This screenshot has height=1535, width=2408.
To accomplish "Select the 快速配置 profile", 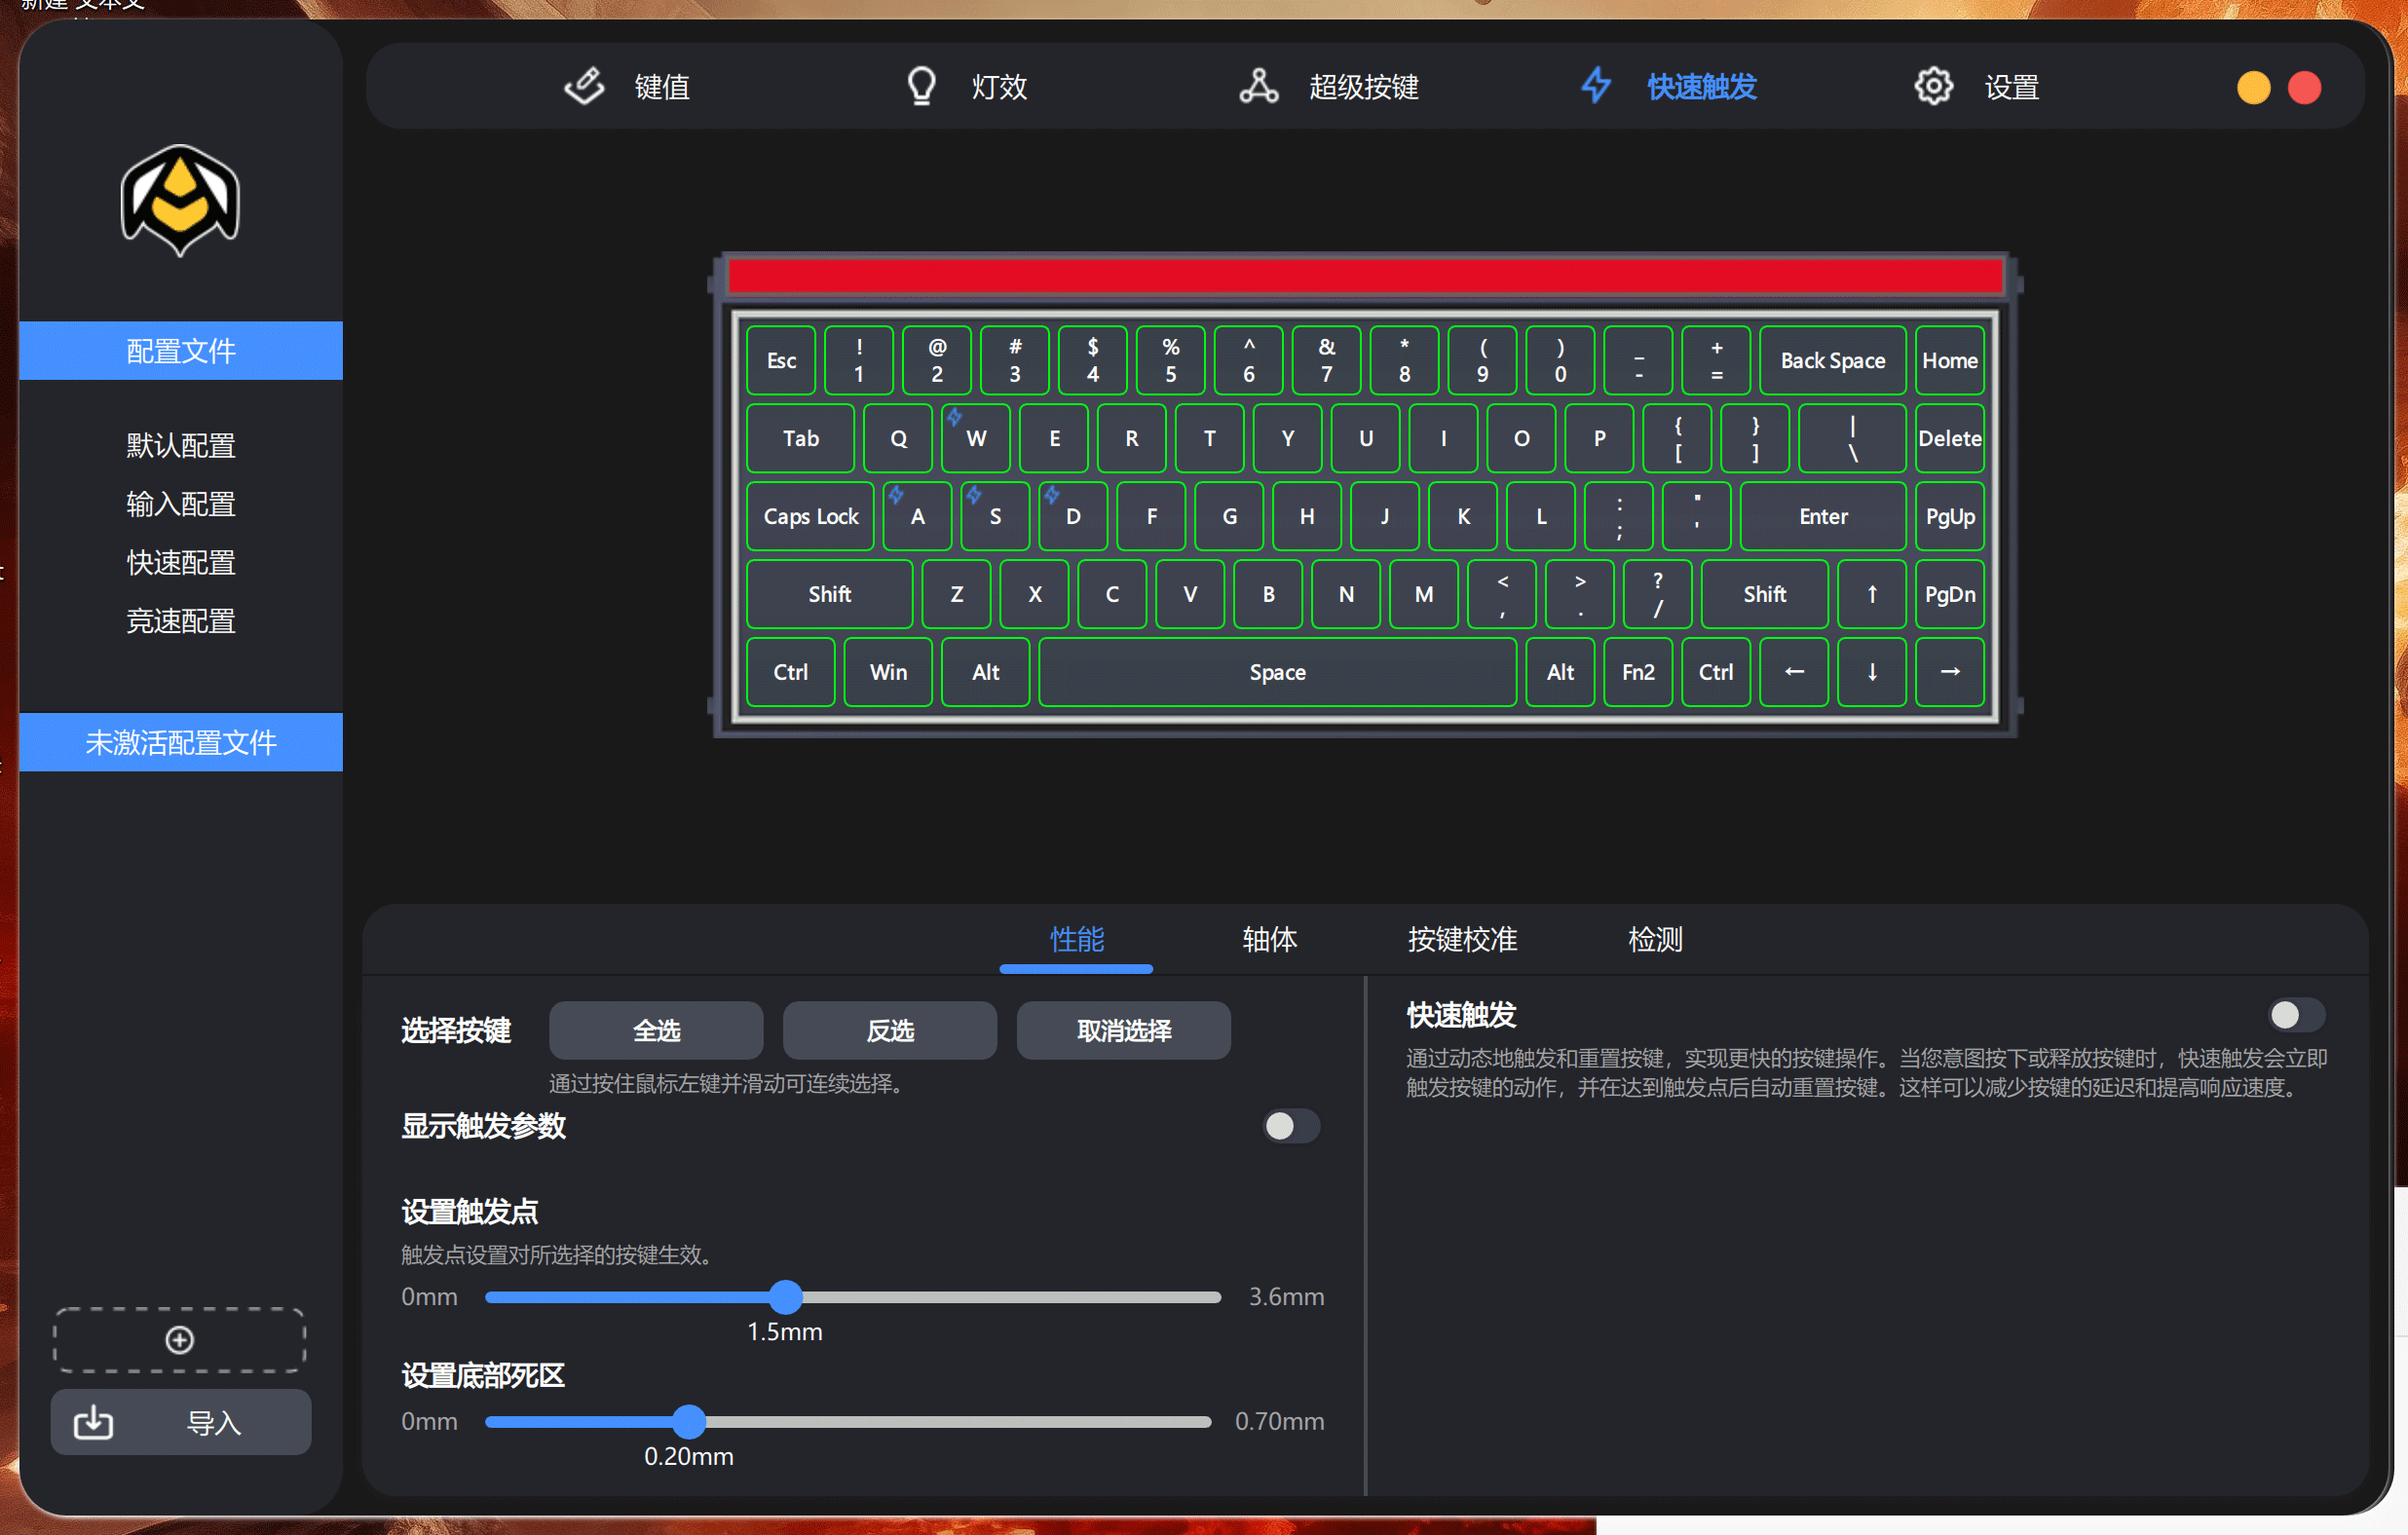I will pyautogui.click(x=181, y=562).
